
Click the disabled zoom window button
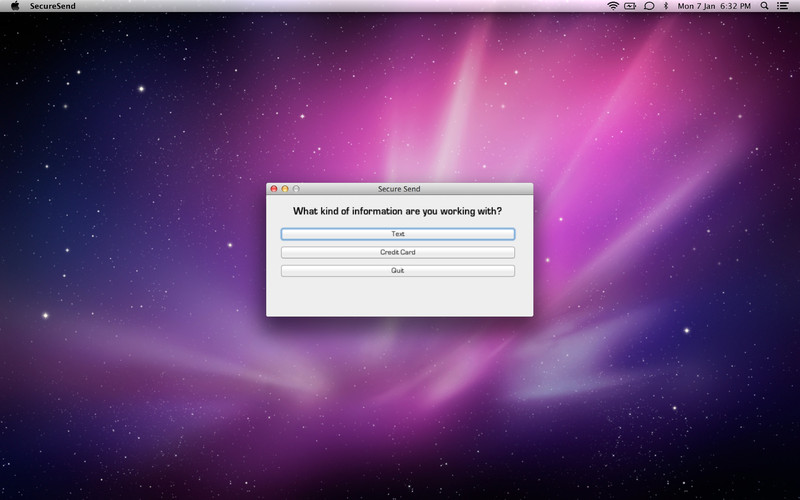point(296,189)
